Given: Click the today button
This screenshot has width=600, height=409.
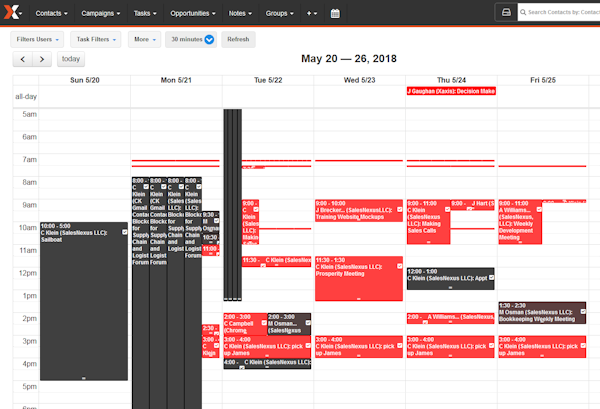Looking at the screenshot, I should pyautogui.click(x=70, y=60).
